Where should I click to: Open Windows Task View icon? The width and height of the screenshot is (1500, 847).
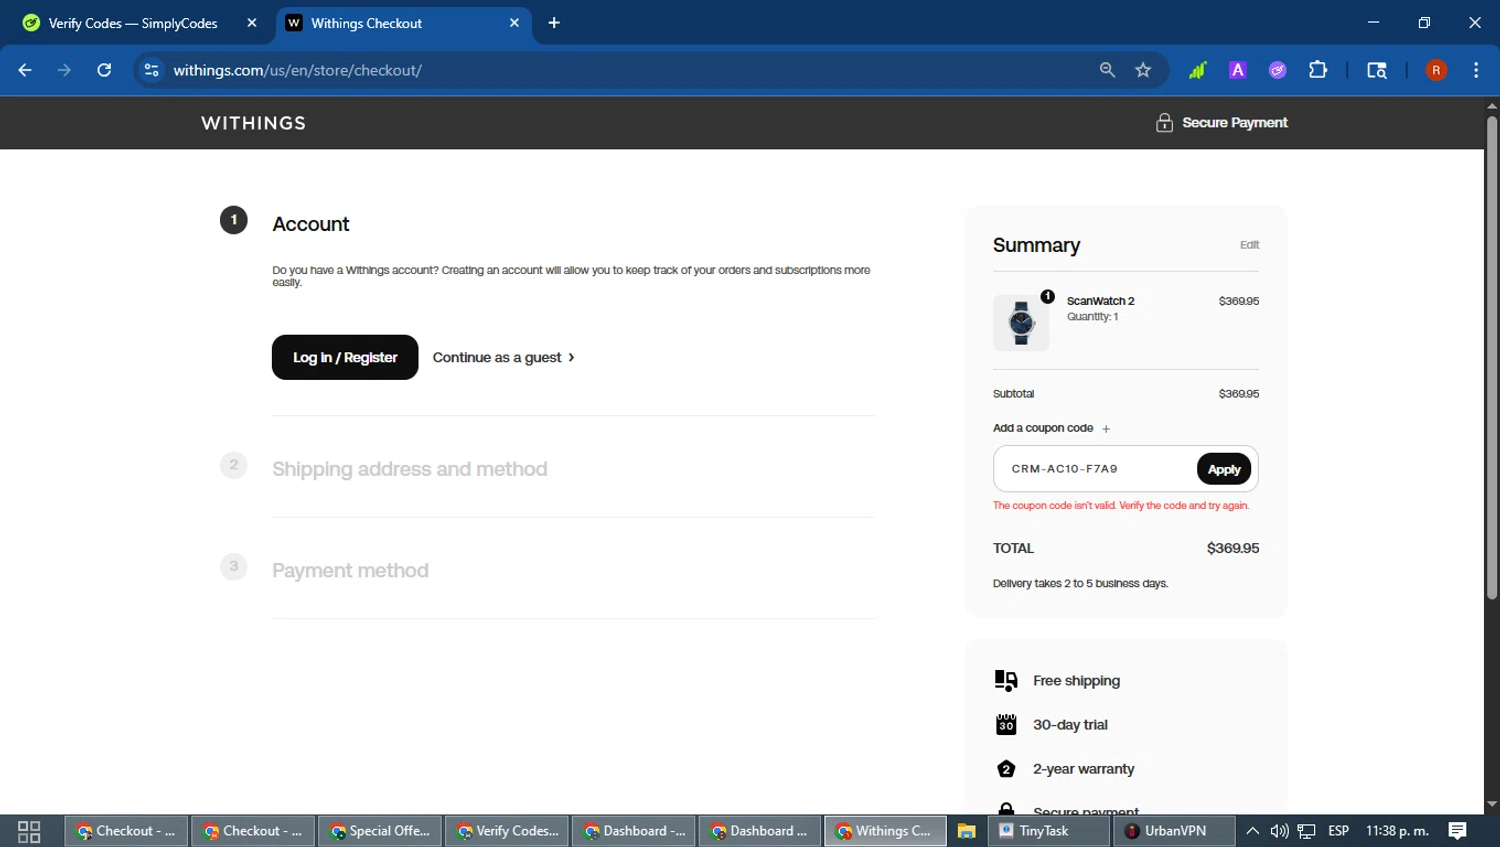coord(29,831)
